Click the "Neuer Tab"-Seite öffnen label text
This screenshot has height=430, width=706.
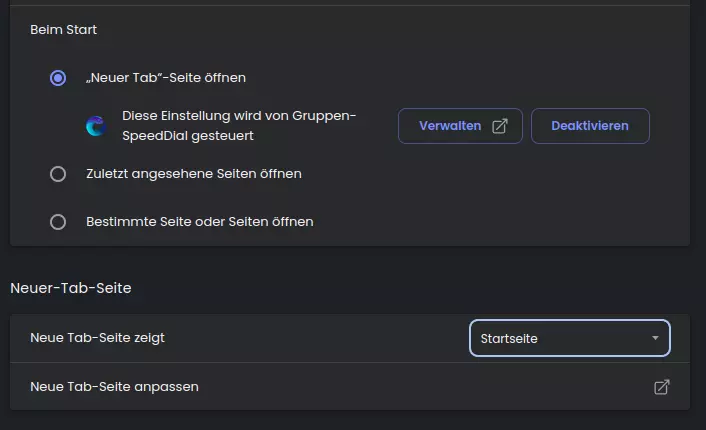pos(166,78)
